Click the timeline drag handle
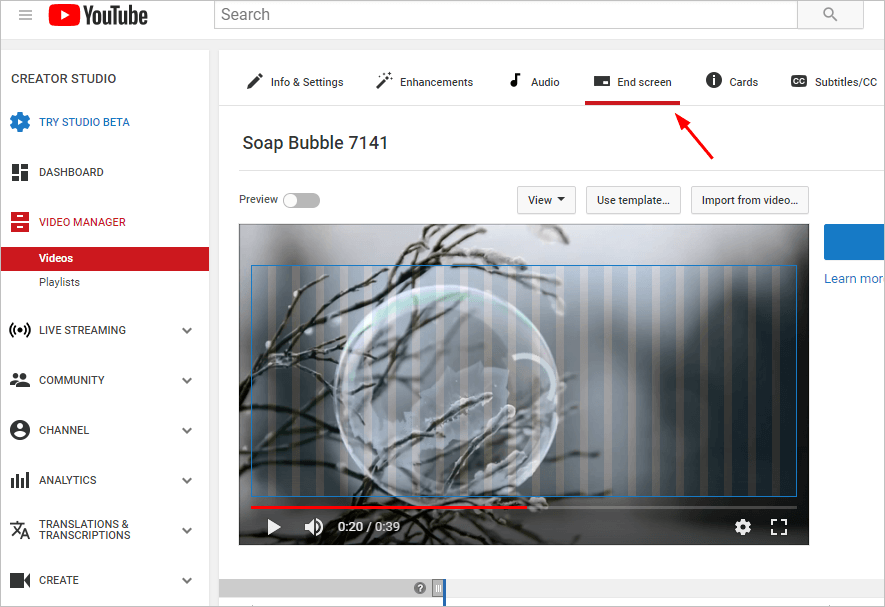Image resolution: width=885 pixels, height=607 pixels. point(438,588)
